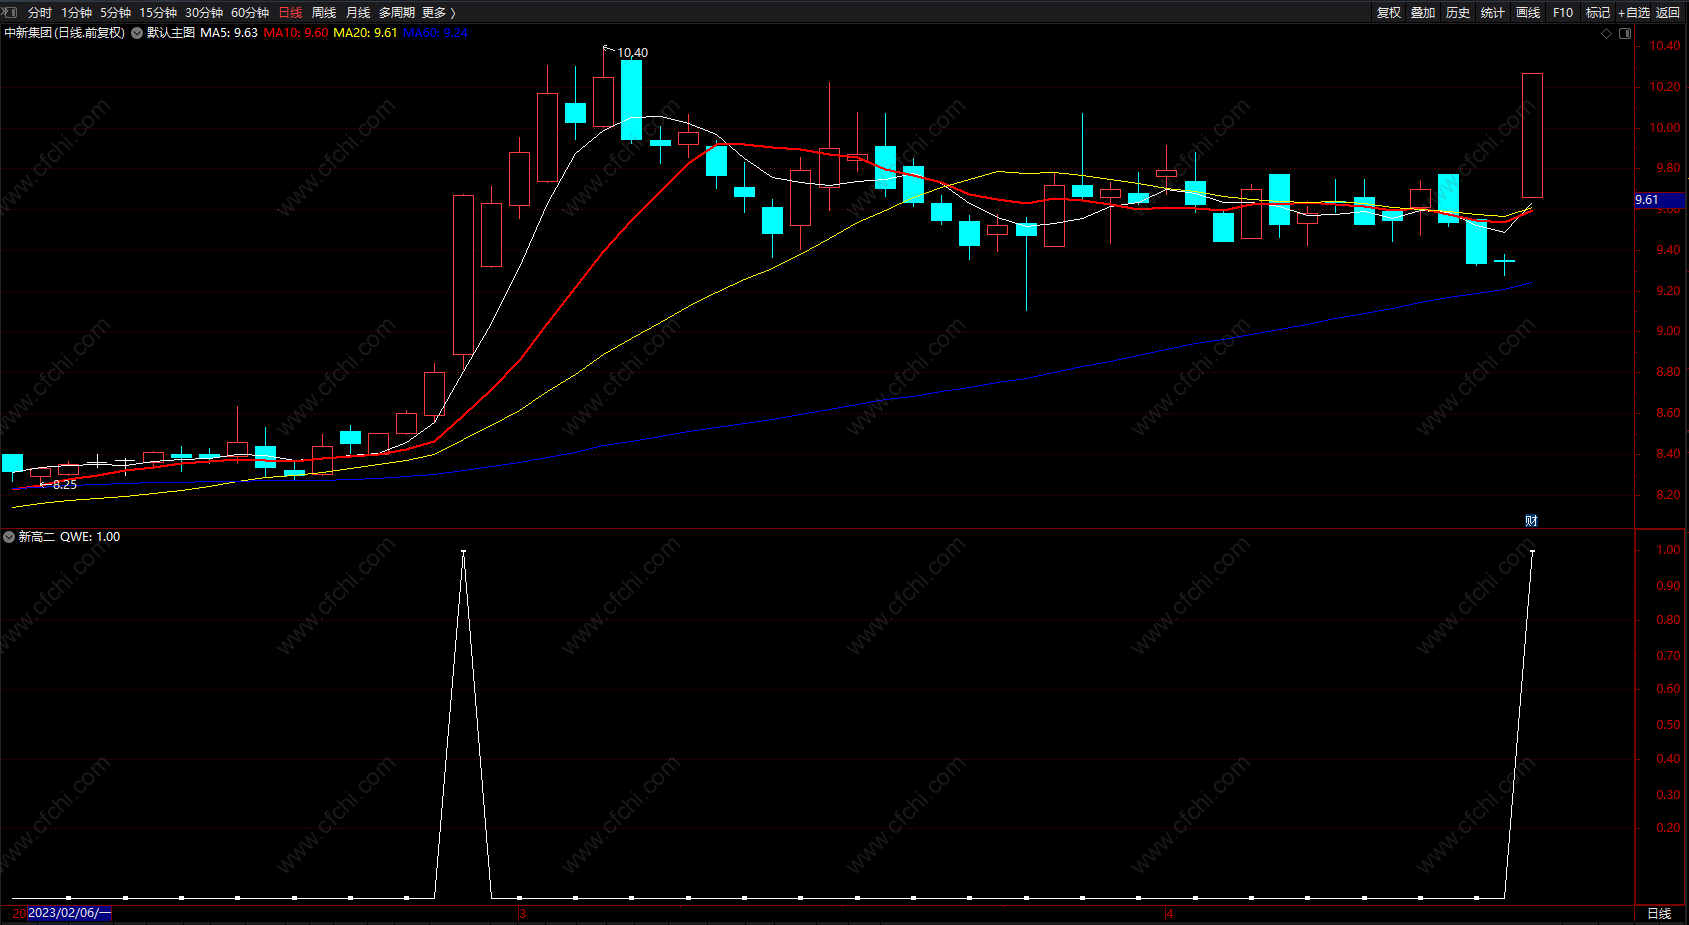
Task: Expand the 默认主图 main chart indicator dropdown
Action: [137, 33]
